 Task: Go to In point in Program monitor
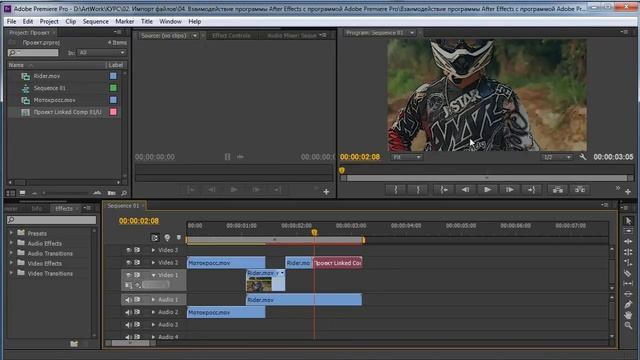click(444, 189)
